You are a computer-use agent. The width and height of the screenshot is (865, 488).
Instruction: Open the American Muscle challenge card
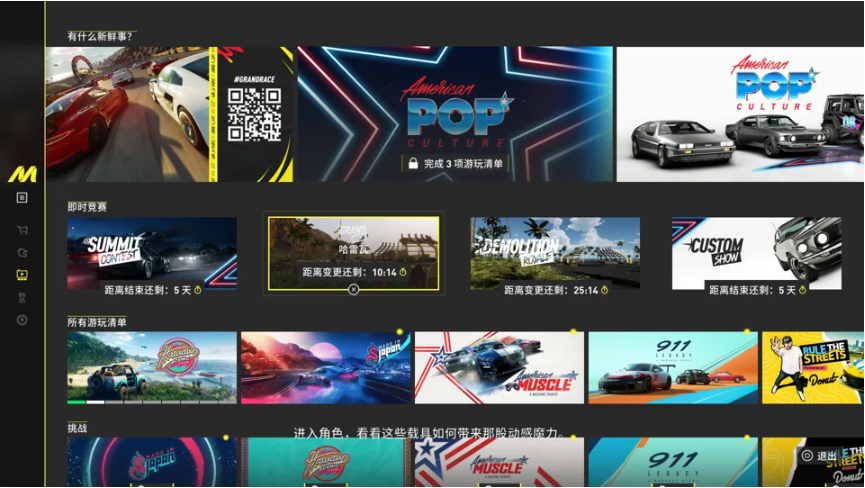point(499,462)
